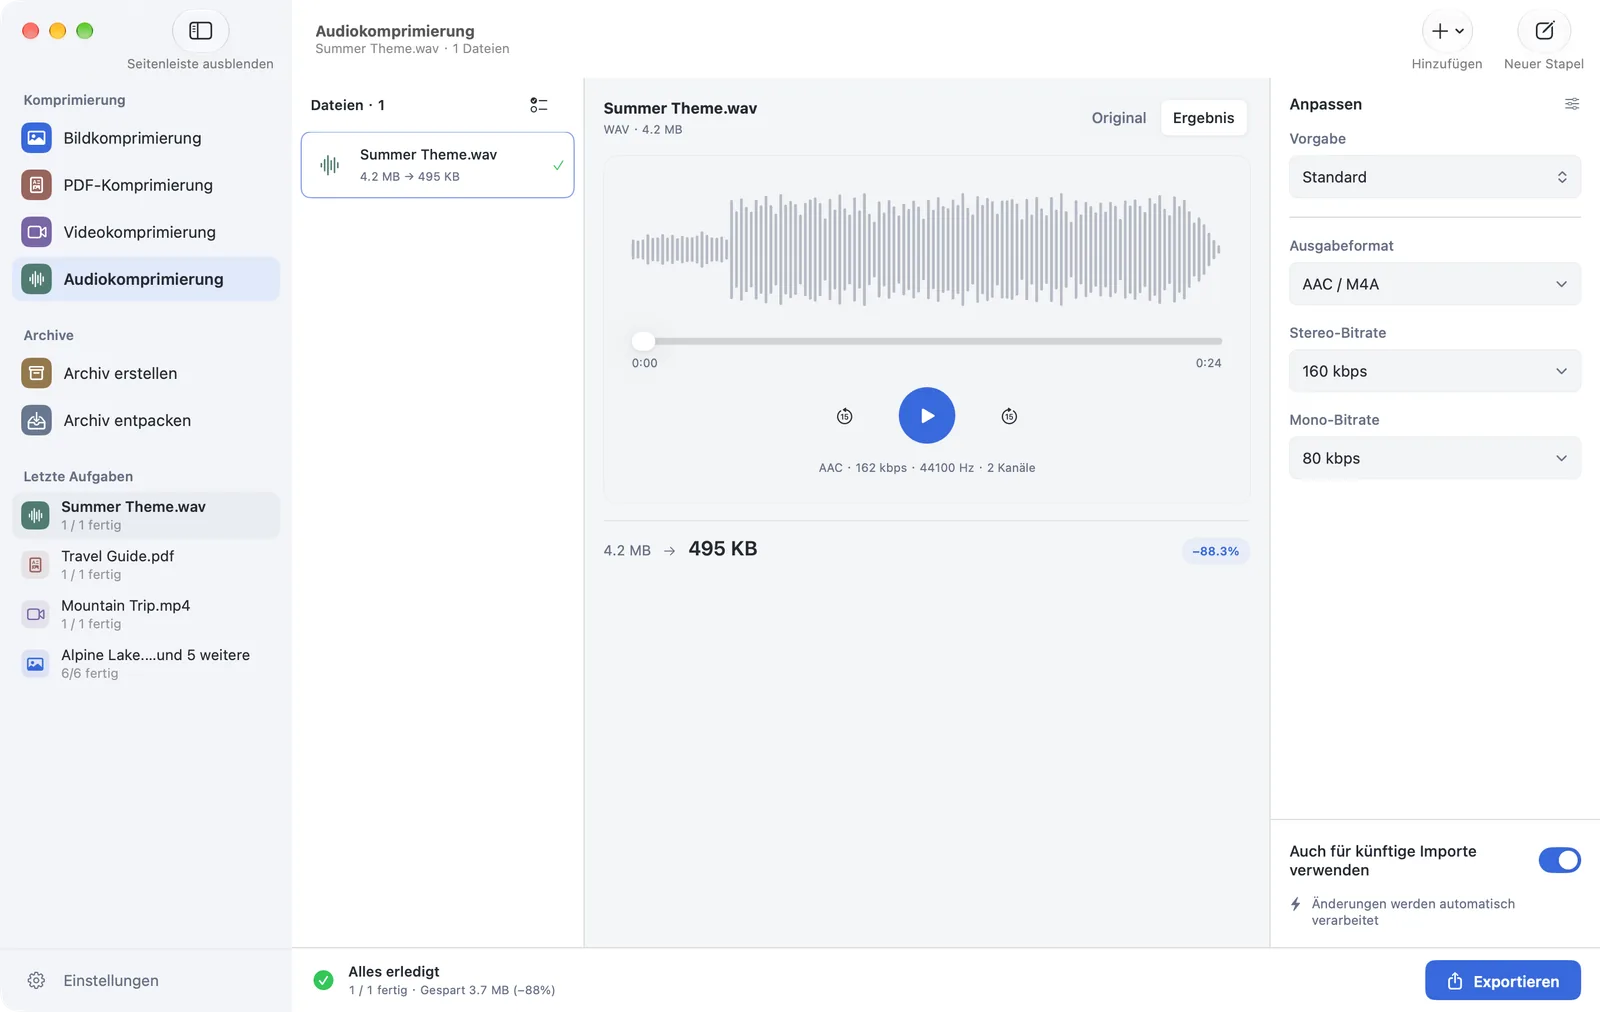The width and height of the screenshot is (1600, 1012).
Task: Click the playback position slider thumb
Action: (x=644, y=341)
